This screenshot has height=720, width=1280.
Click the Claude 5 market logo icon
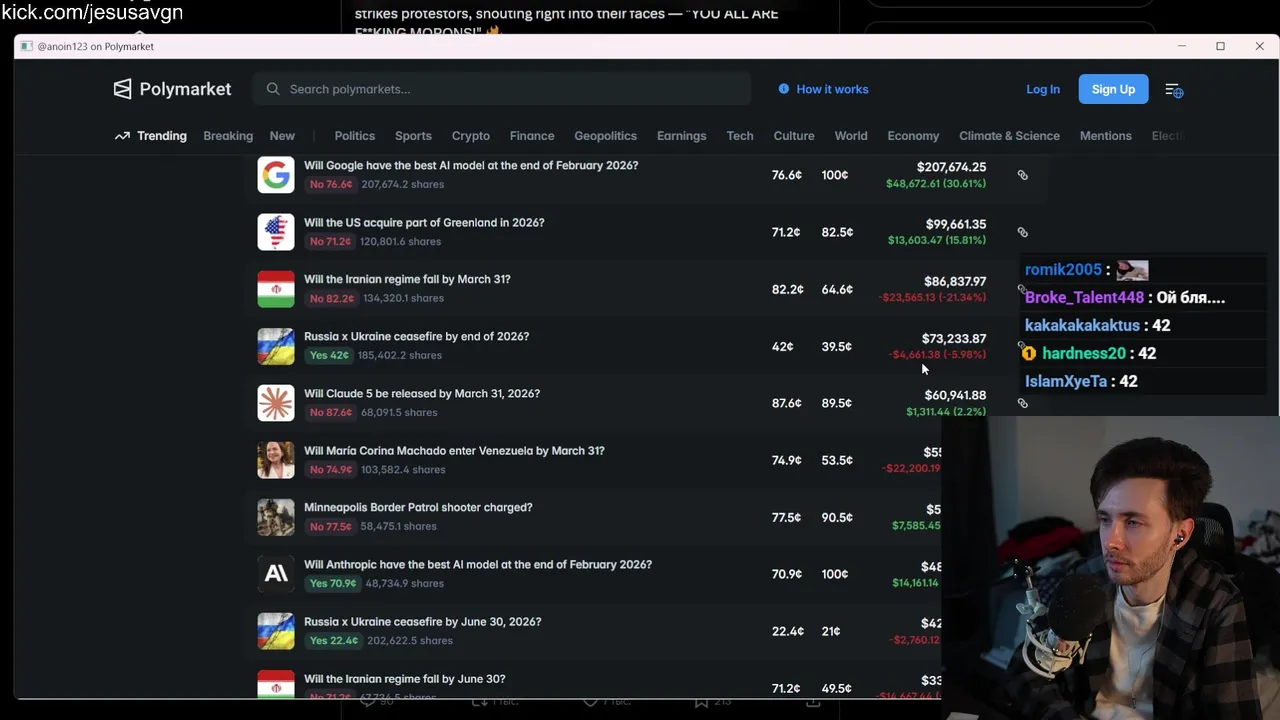pos(276,403)
